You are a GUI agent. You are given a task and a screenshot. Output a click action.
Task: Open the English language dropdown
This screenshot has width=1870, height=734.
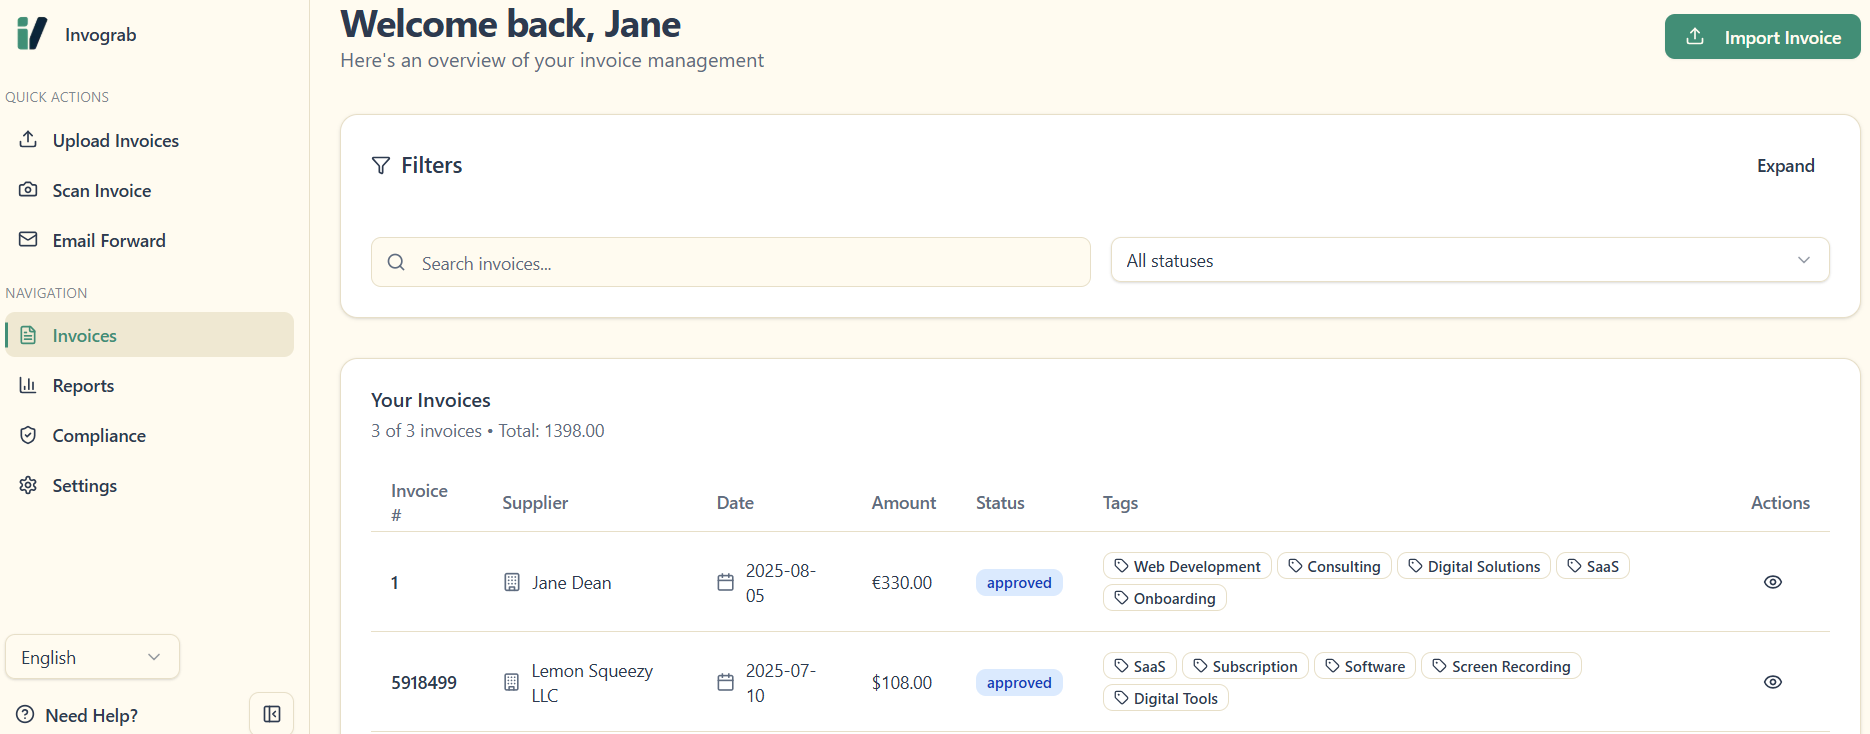92,657
